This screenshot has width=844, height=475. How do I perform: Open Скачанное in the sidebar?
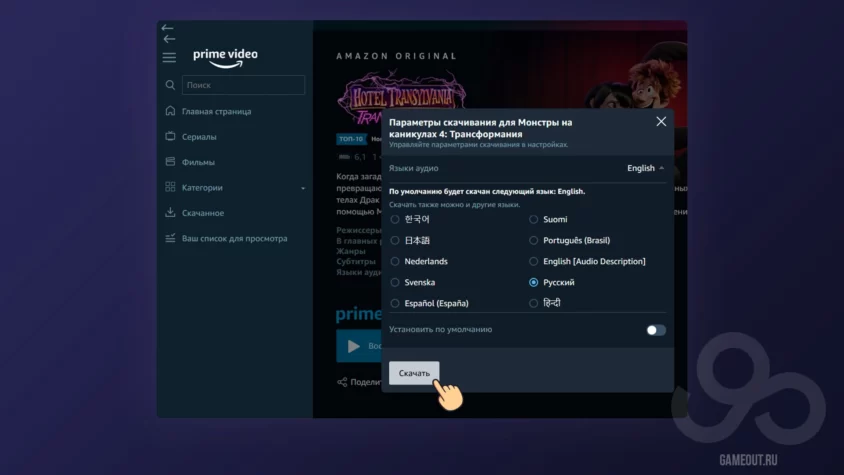(203, 213)
